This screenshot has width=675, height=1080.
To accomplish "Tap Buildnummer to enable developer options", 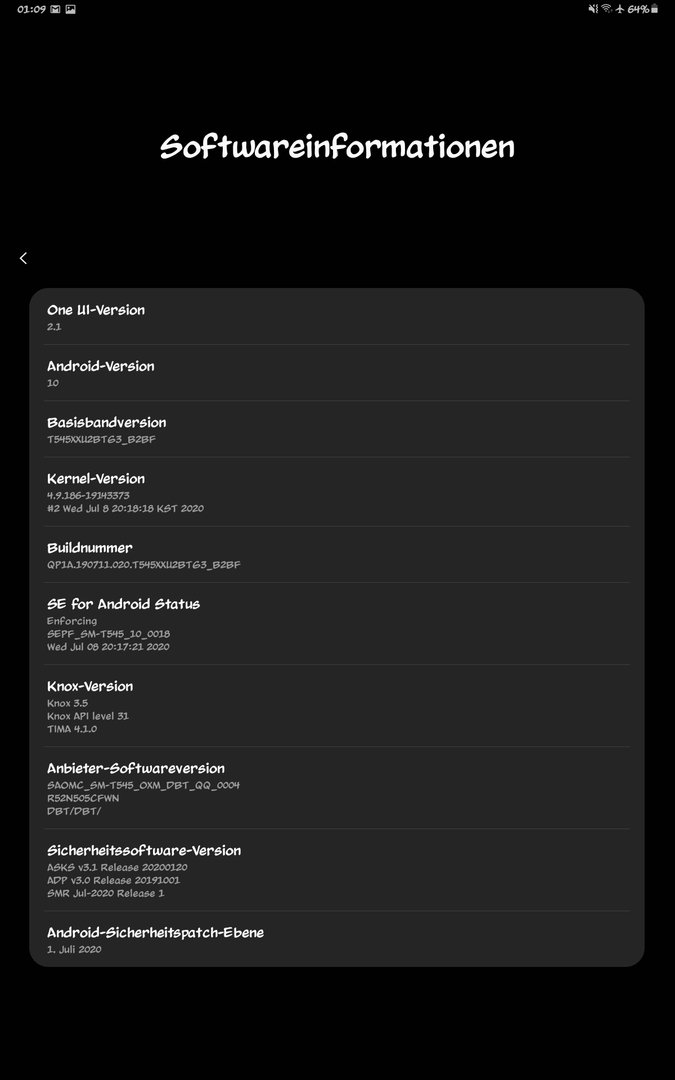I will 337,554.
